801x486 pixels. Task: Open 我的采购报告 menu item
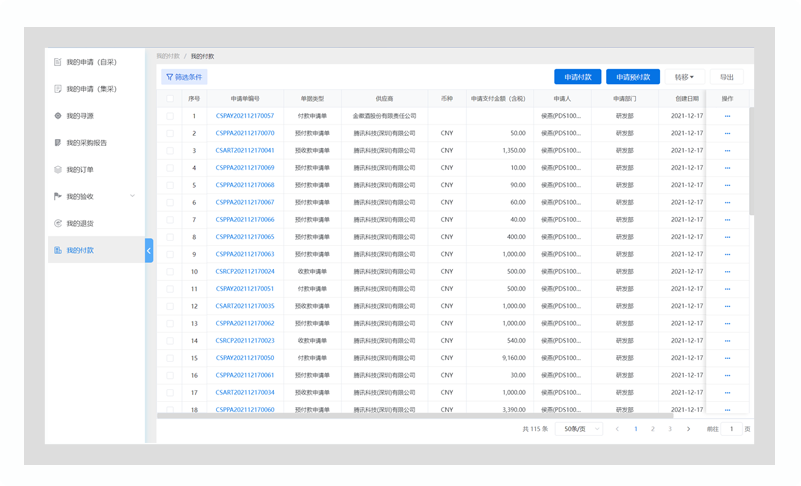coord(97,143)
